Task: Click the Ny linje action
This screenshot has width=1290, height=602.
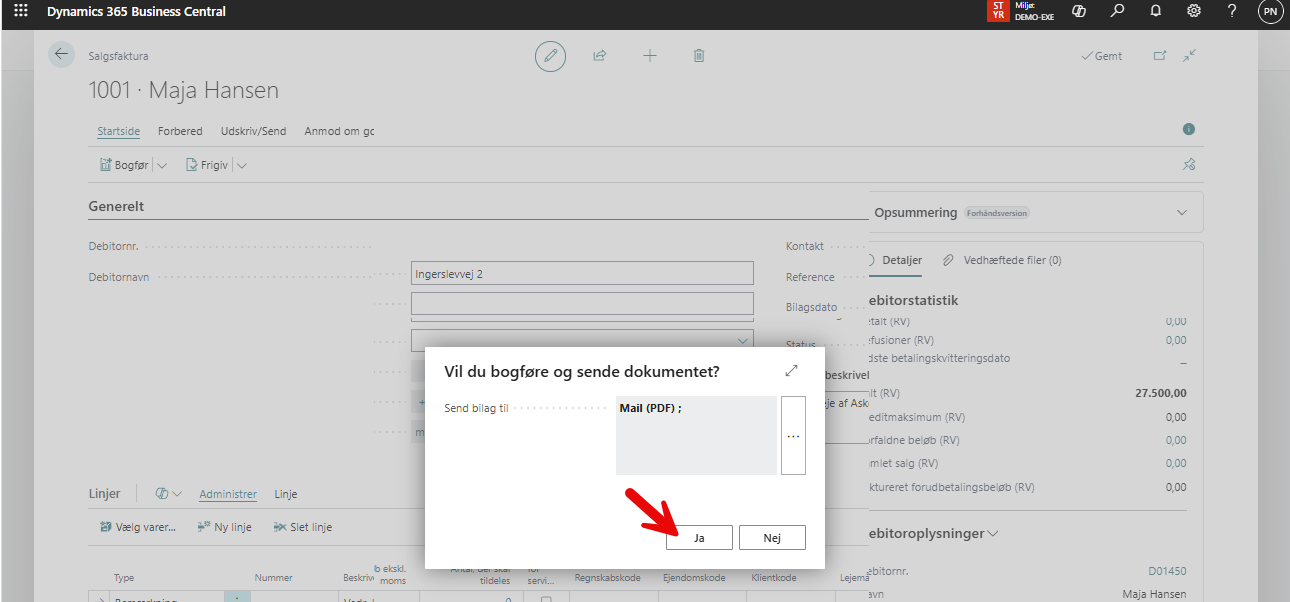Action: 225,527
